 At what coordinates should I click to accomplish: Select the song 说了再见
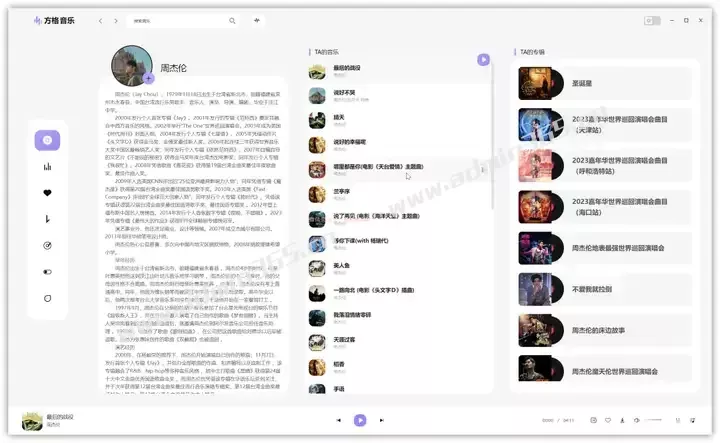(x=399, y=219)
